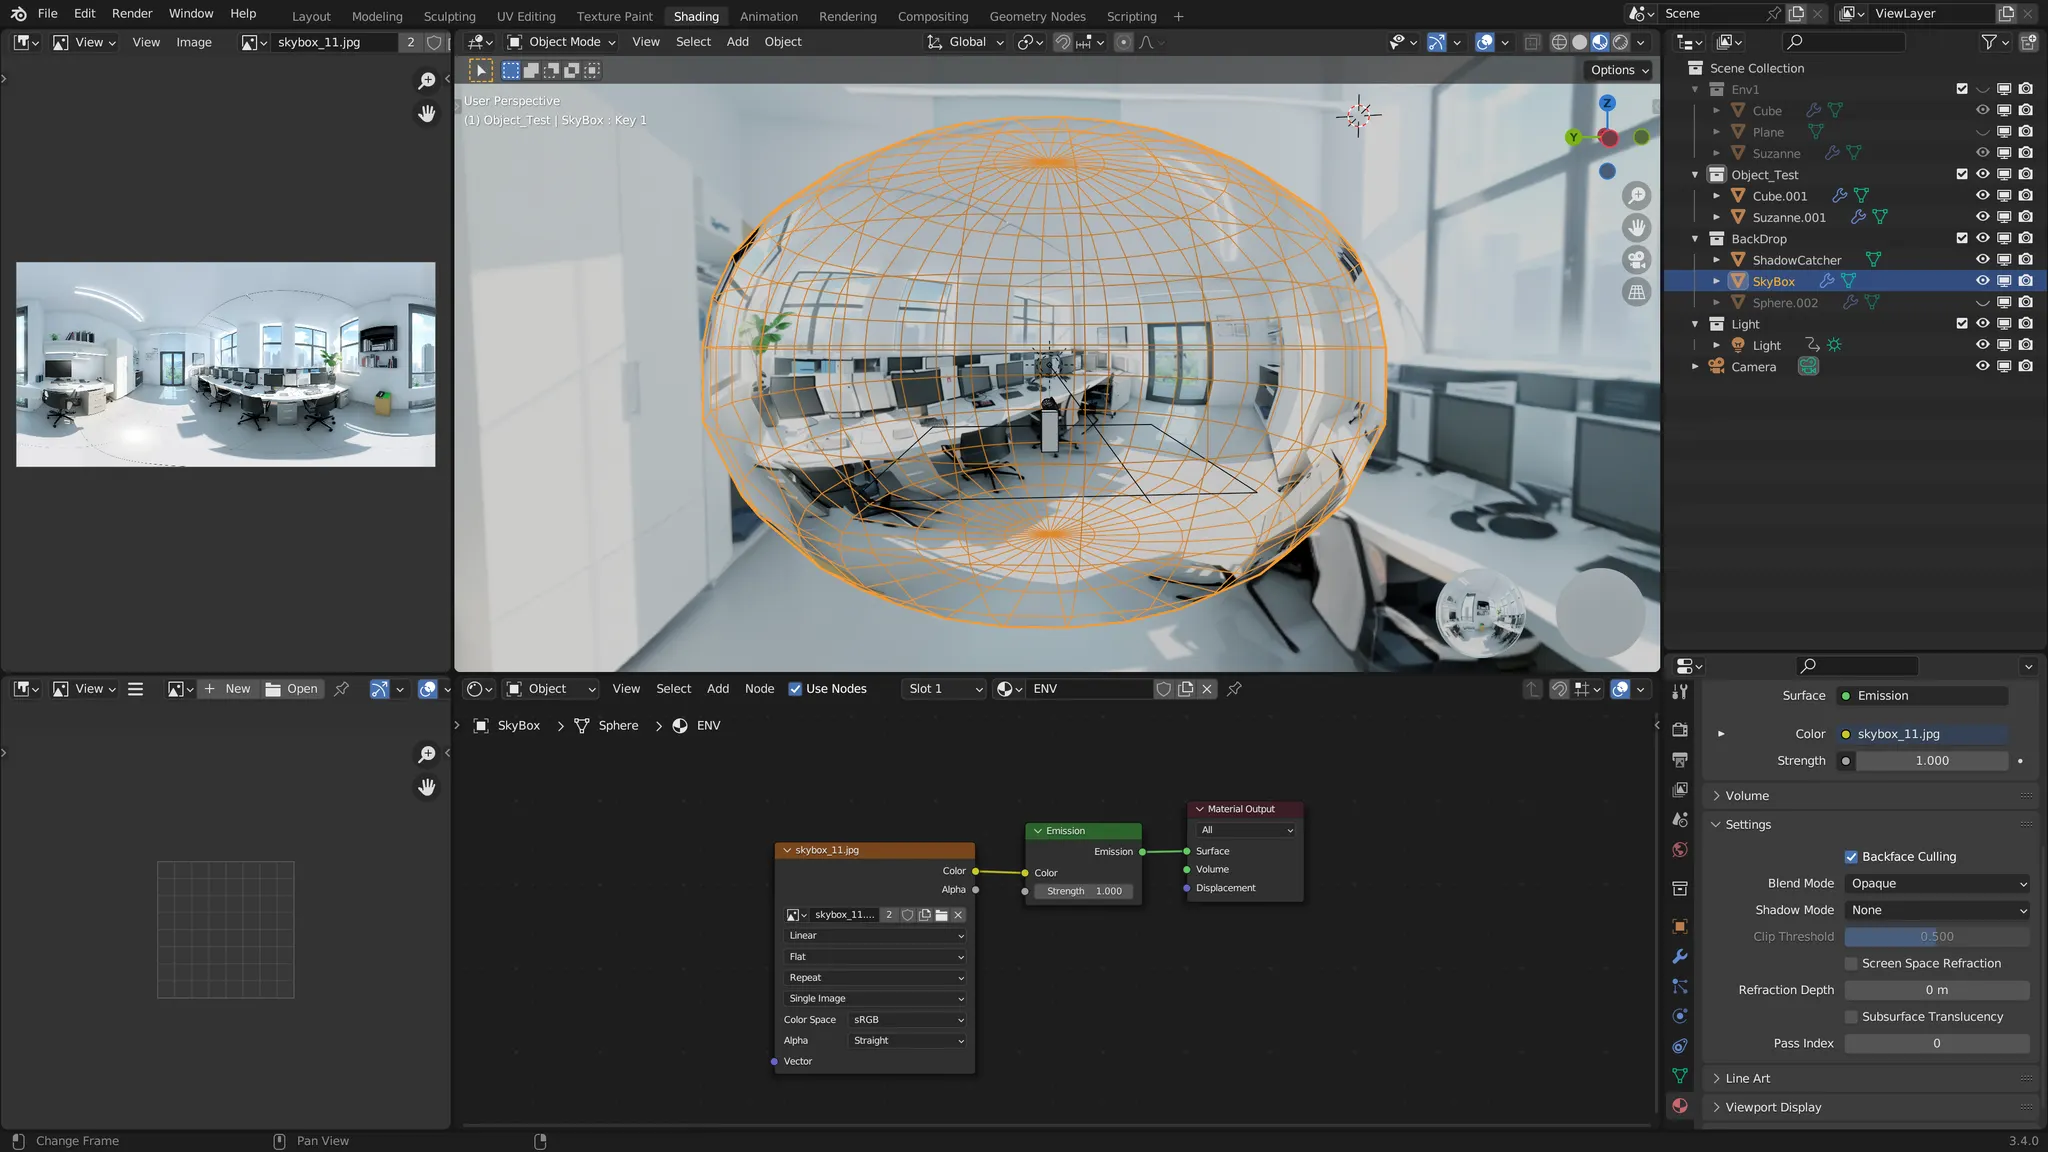This screenshot has height=1152, width=2048.
Task: Uncheck the Backface Culling checkbox
Action: tap(1851, 857)
